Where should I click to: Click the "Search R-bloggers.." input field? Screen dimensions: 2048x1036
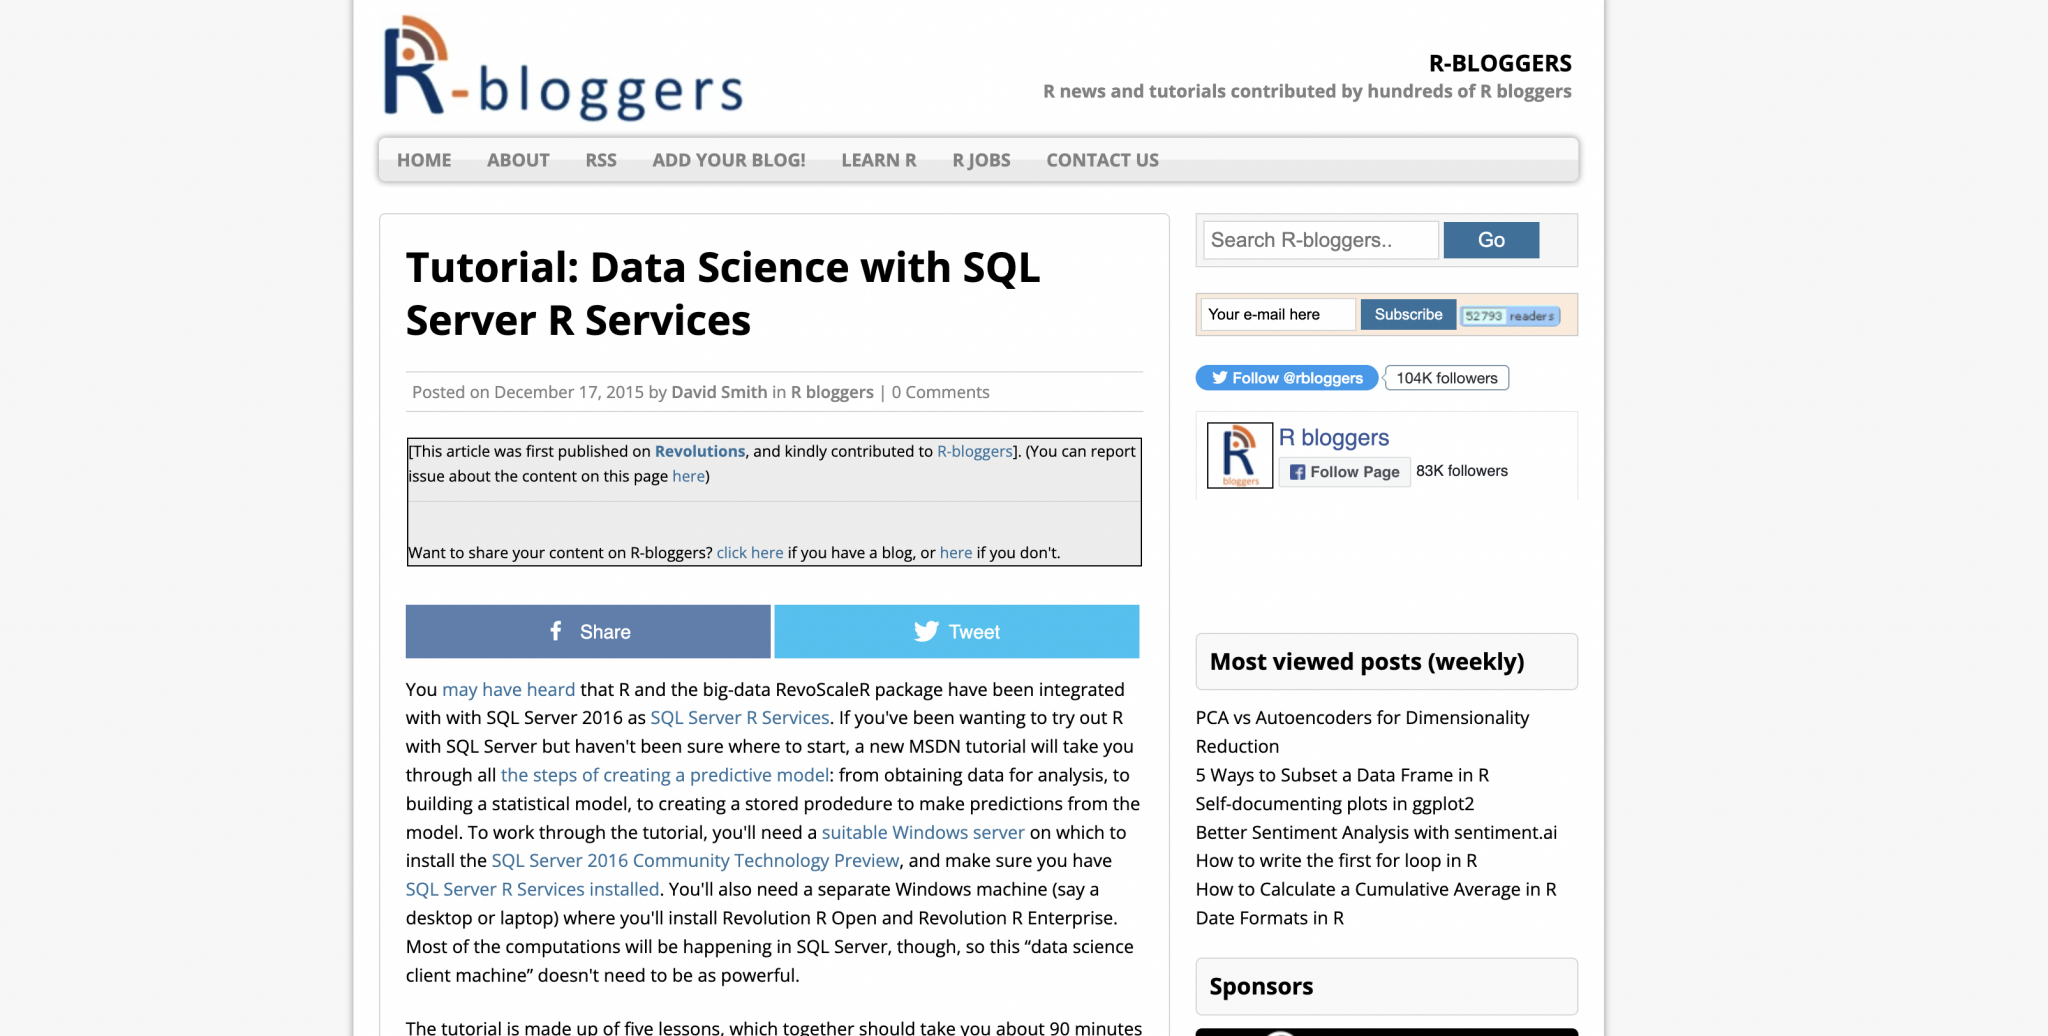pos(1320,240)
